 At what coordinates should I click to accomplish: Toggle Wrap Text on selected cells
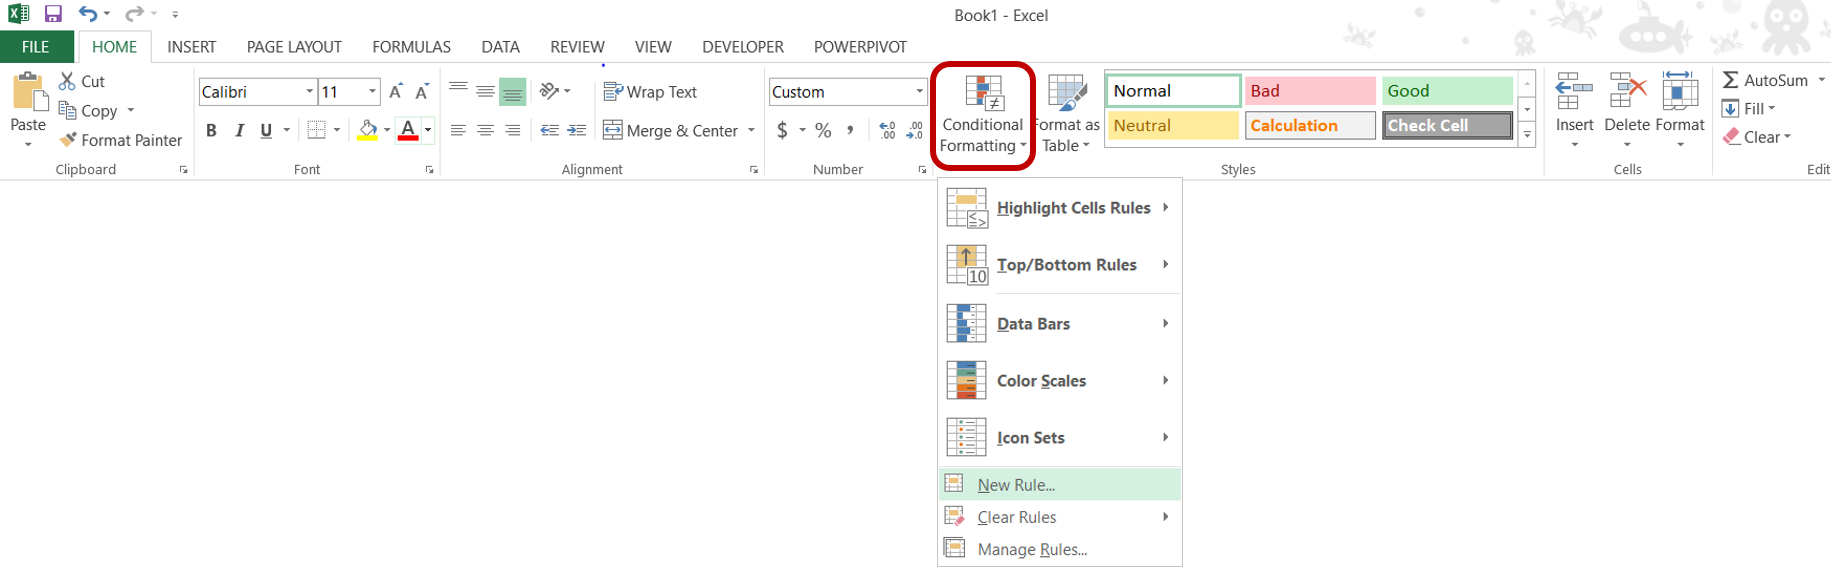pyautogui.click(x=650, y=92)
